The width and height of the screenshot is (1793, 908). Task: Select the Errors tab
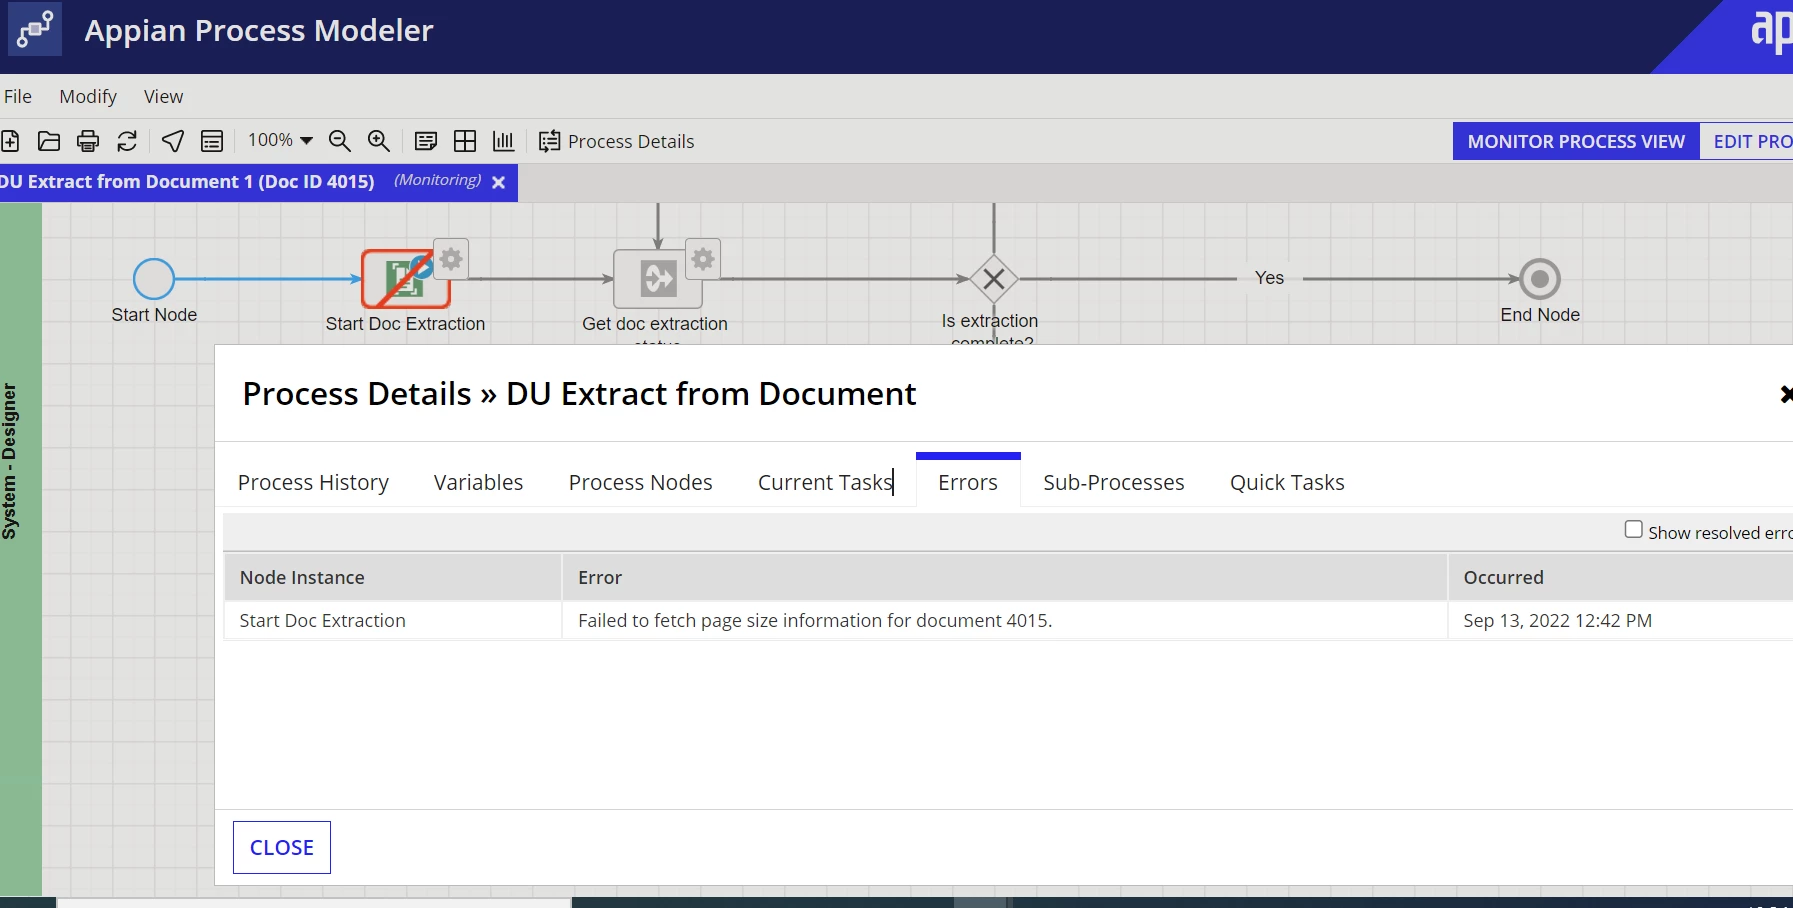(968, 482)
